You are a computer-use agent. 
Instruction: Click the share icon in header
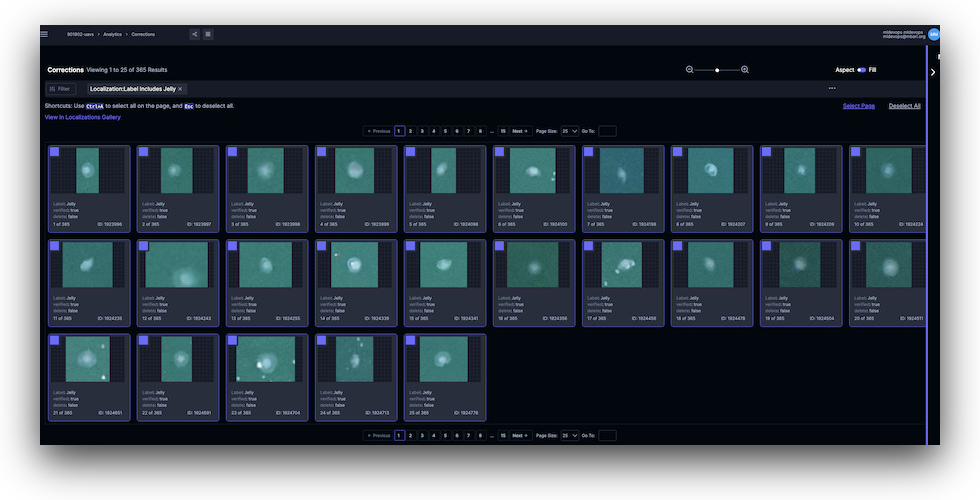194,34
